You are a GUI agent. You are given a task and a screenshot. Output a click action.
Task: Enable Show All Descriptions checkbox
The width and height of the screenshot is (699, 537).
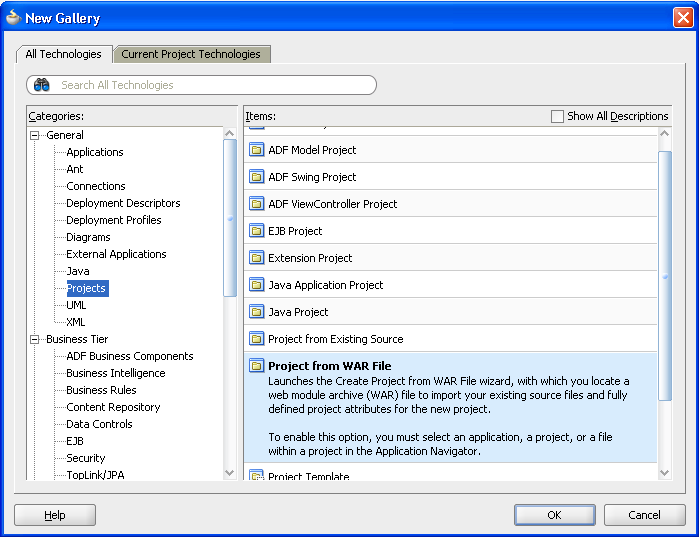pyautogui.click(x=558, y=116)
